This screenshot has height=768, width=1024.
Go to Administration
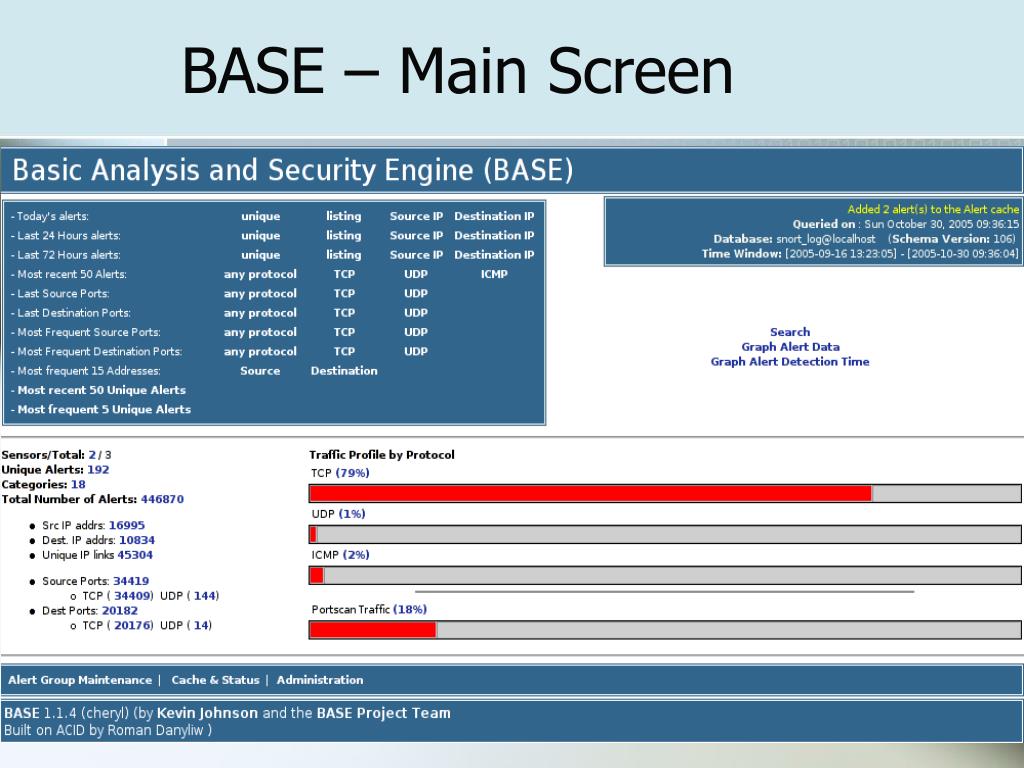tap(320, 680)
